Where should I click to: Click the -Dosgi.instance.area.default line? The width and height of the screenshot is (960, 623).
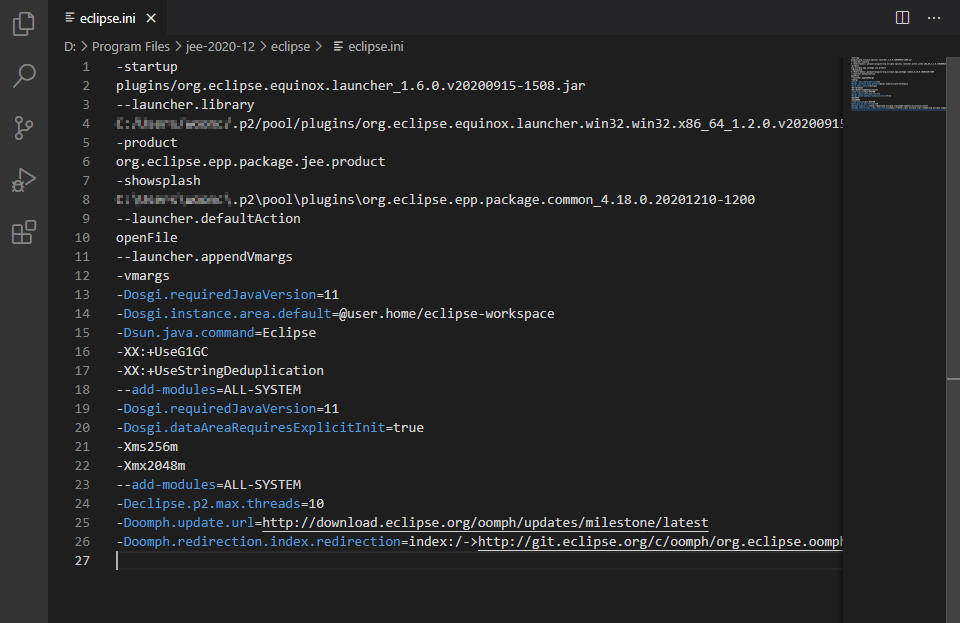[x=336, y=313]
